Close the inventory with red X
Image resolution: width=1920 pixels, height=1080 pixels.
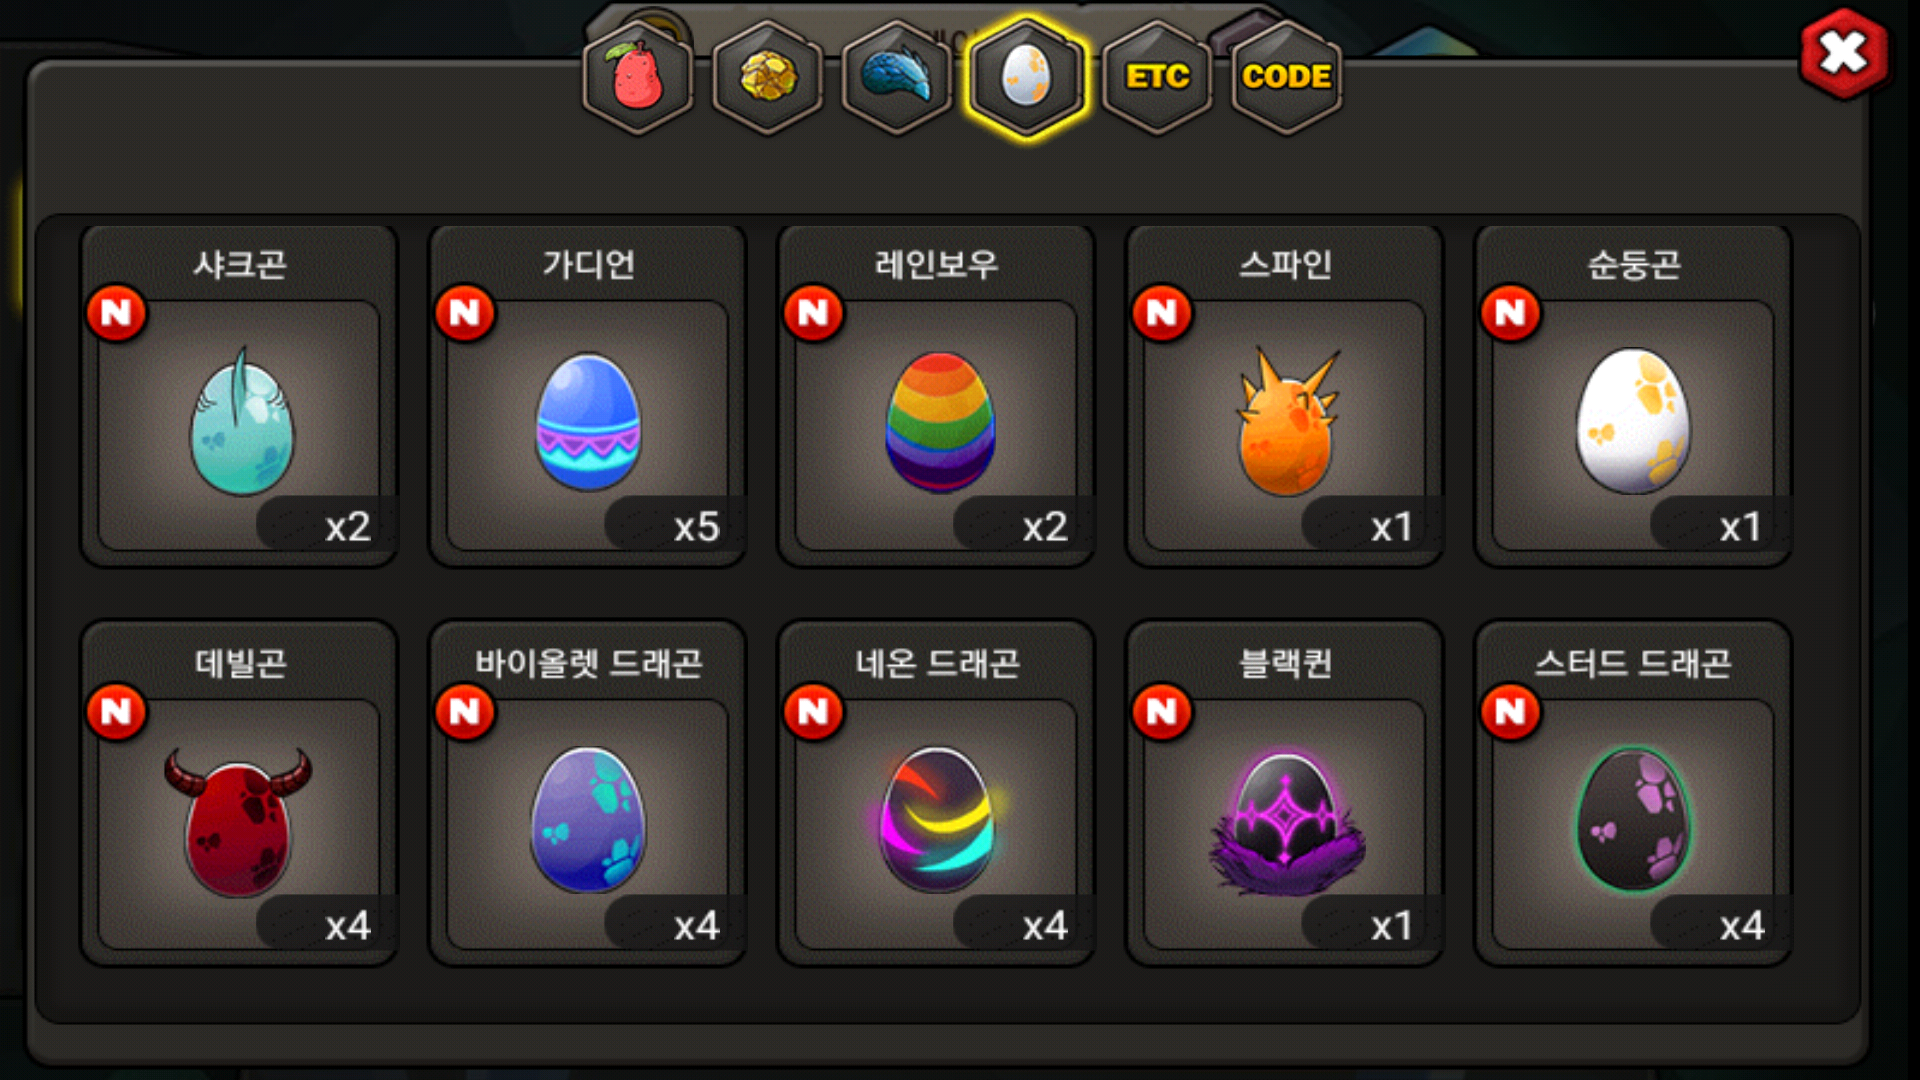pyautogui.click(x=1844, y=53)
